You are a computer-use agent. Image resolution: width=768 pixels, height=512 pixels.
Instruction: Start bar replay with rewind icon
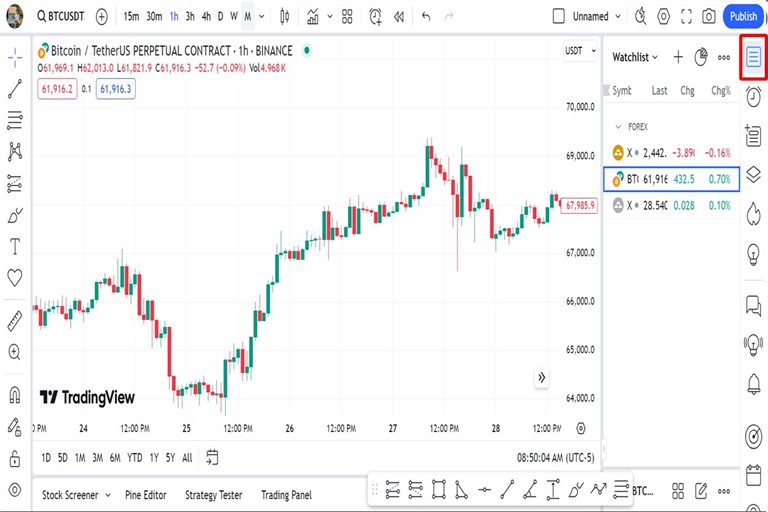[x=399, y=17]
